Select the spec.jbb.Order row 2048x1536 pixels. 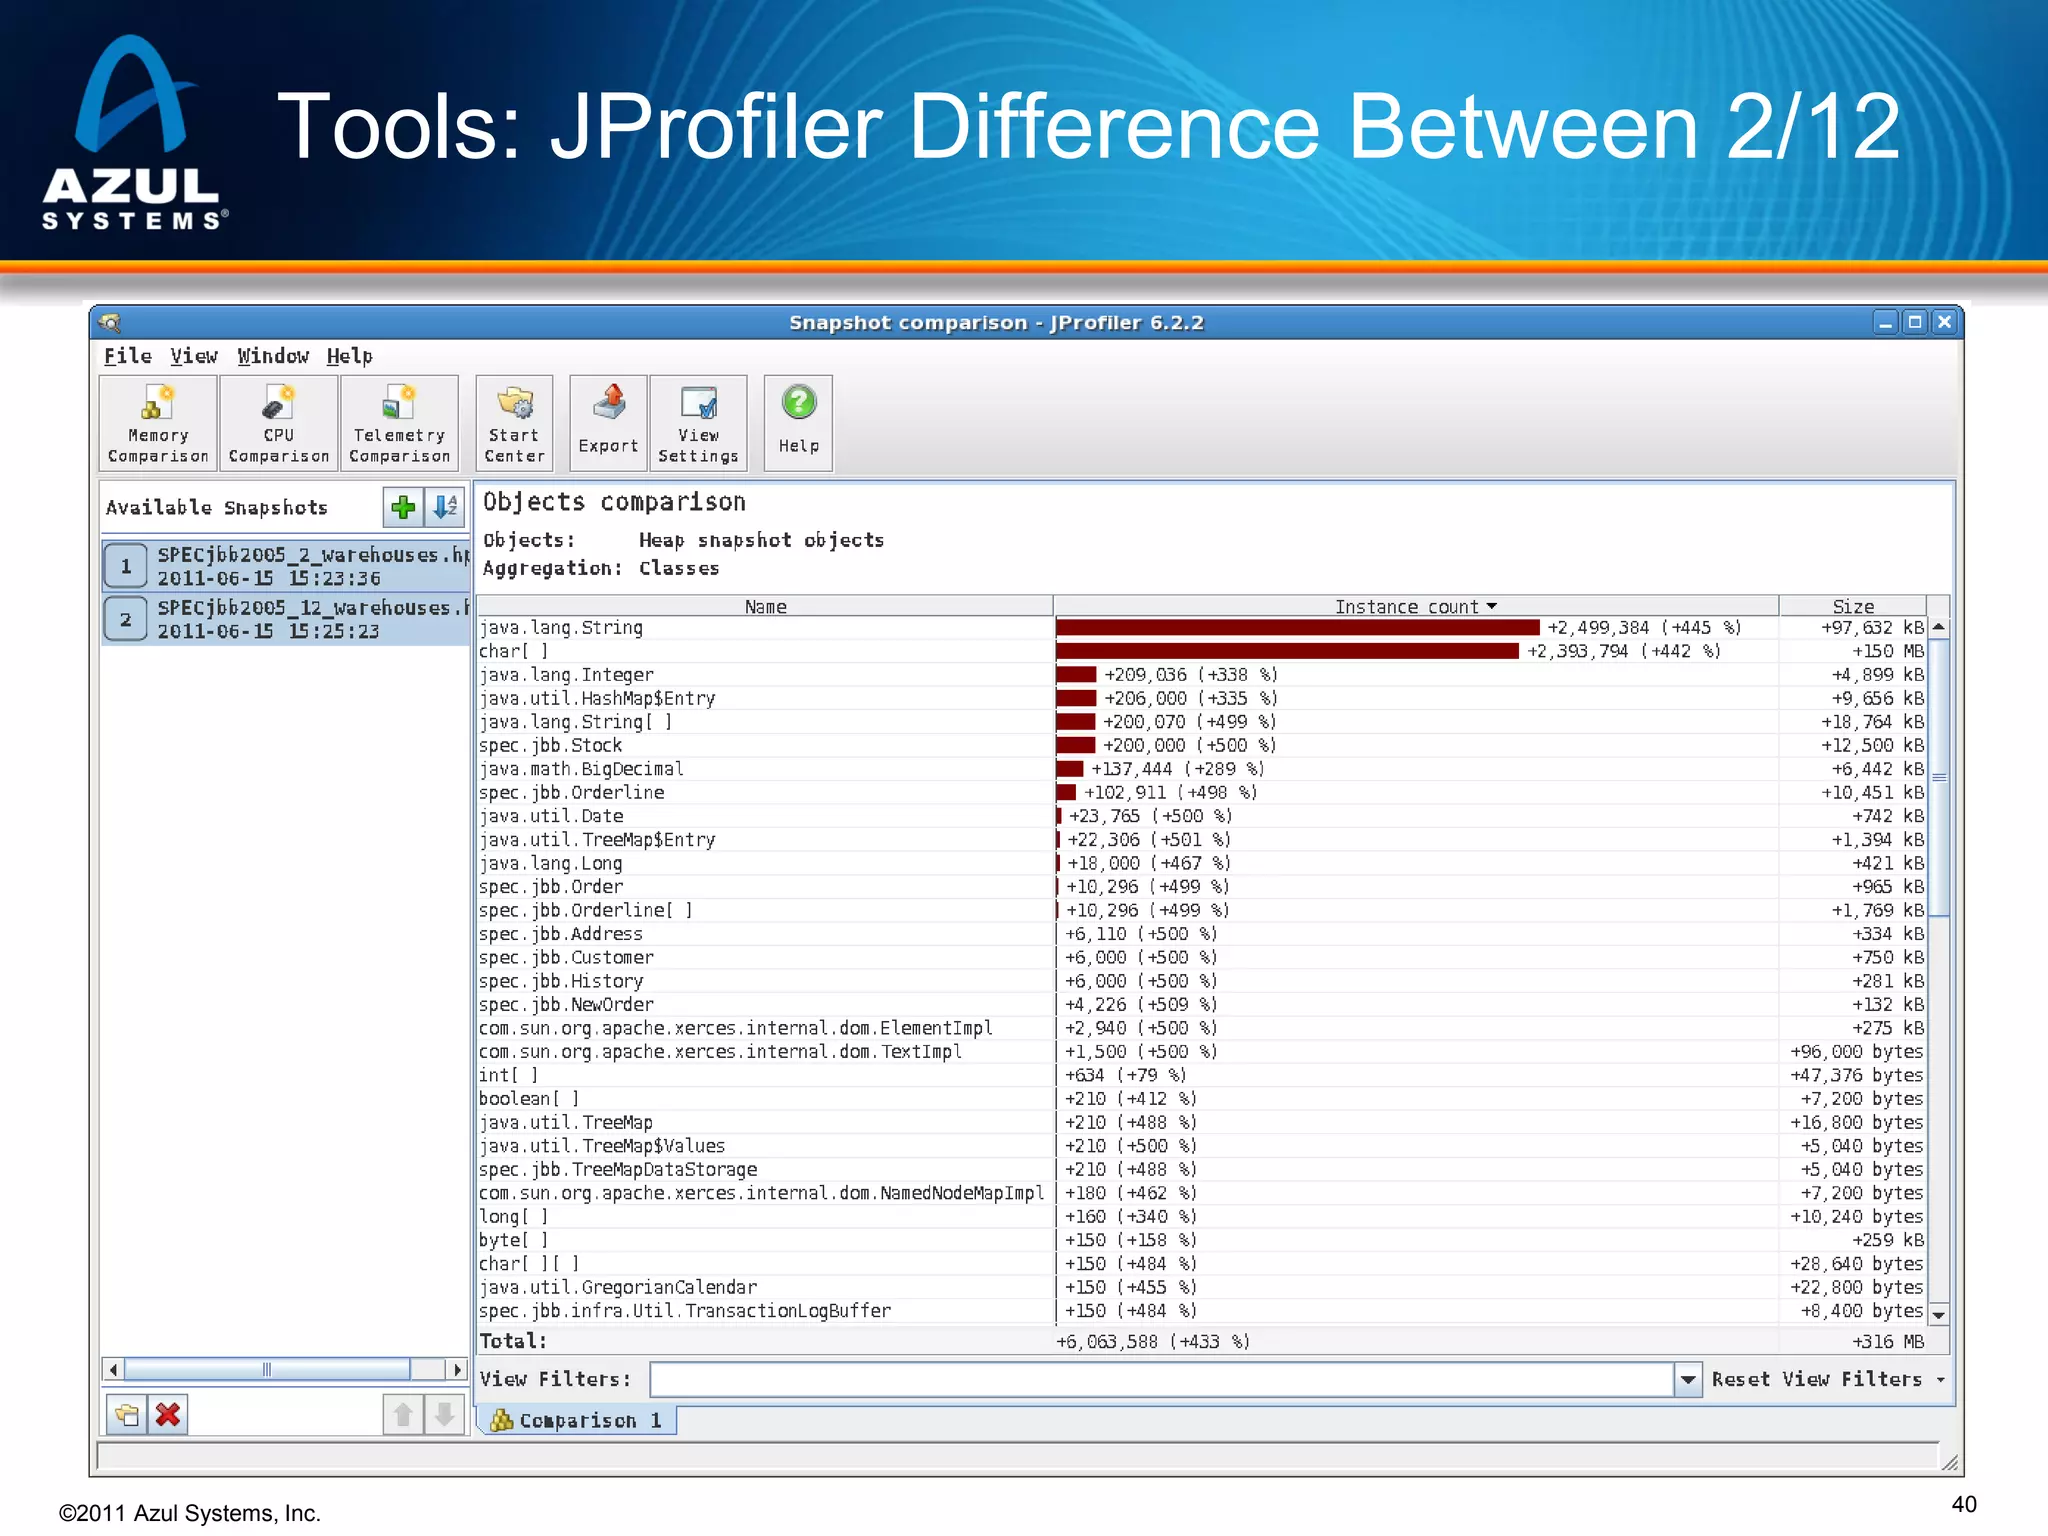1201,887
